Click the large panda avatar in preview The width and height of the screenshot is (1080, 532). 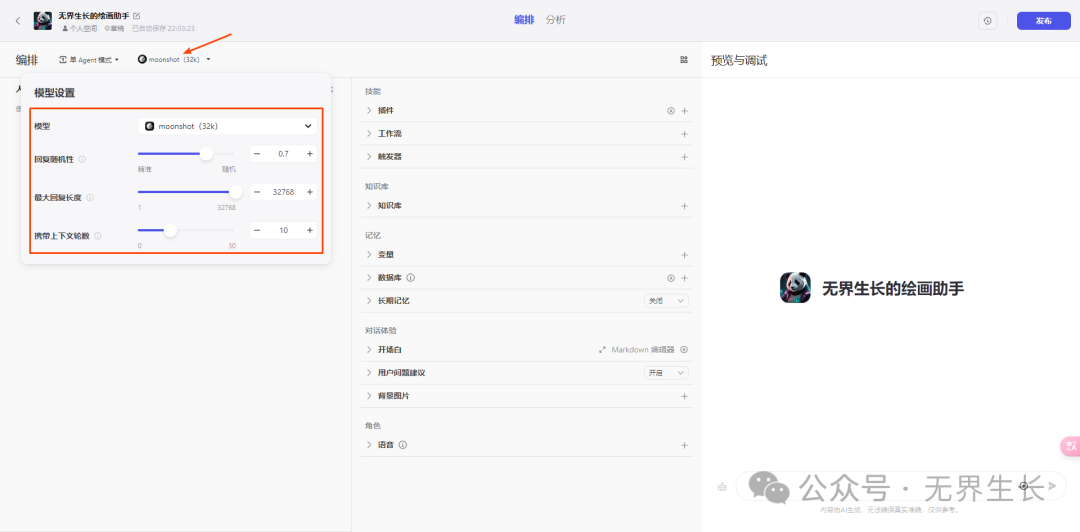(x=796, y=288)
